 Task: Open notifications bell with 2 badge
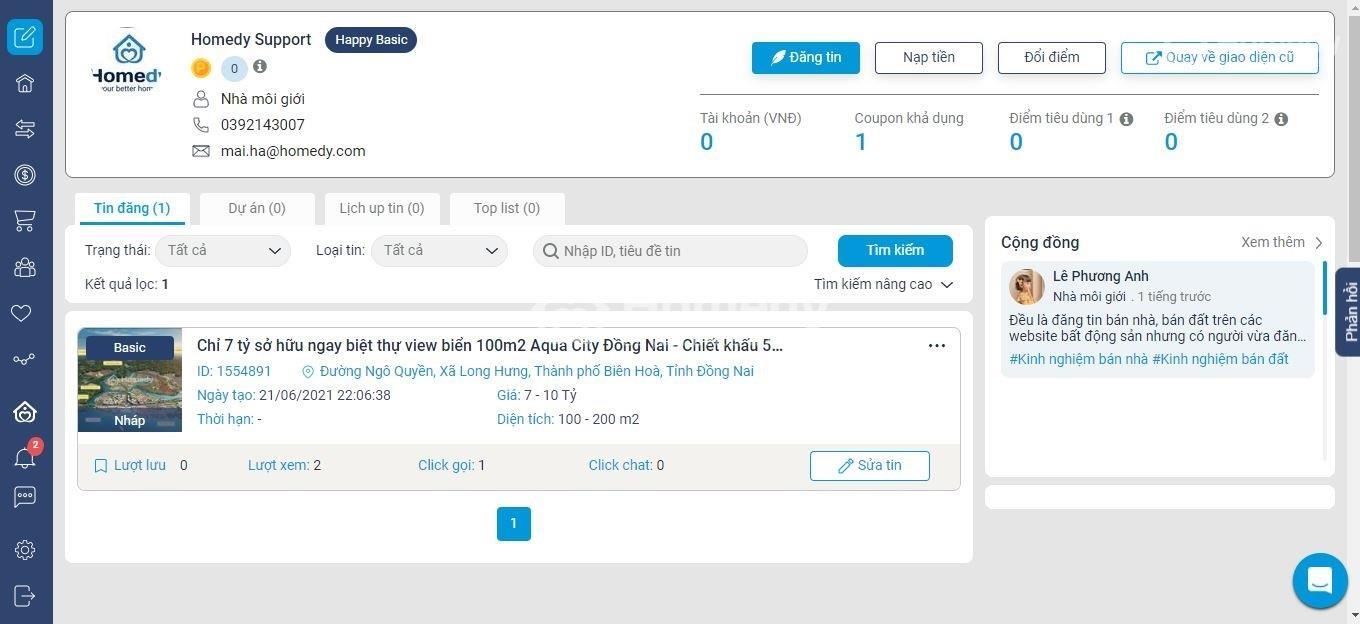[x=25, y=457]
